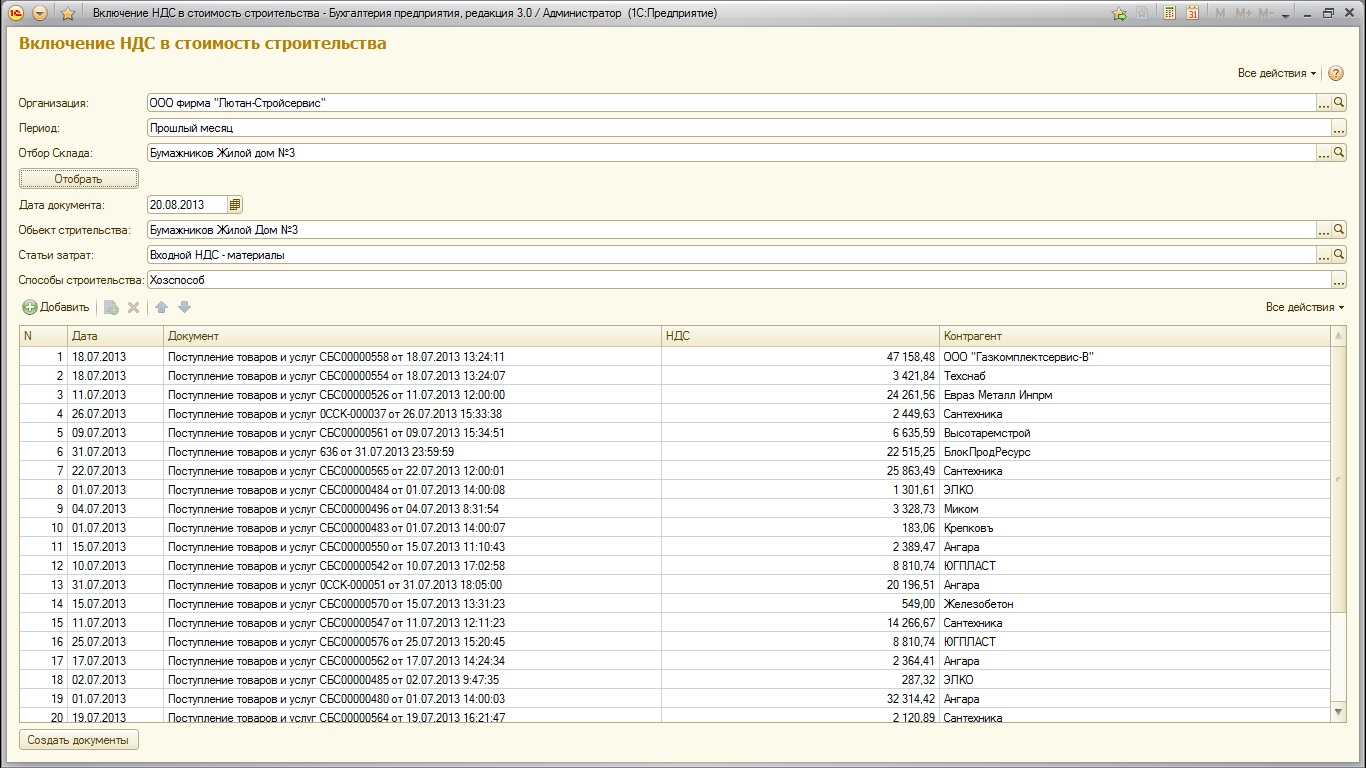Open organization record with magnifier icon

(x=1340, y=103)
